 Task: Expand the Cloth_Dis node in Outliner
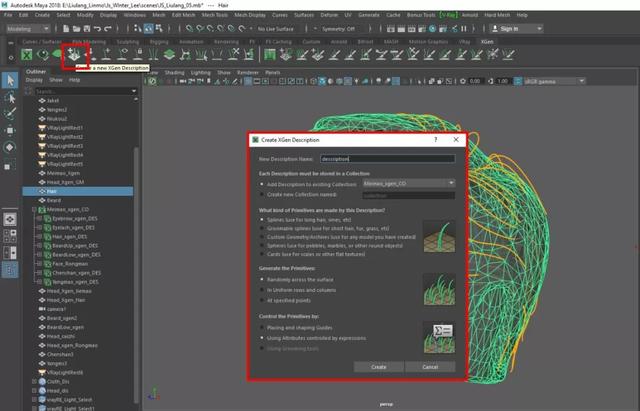(34, 382)
